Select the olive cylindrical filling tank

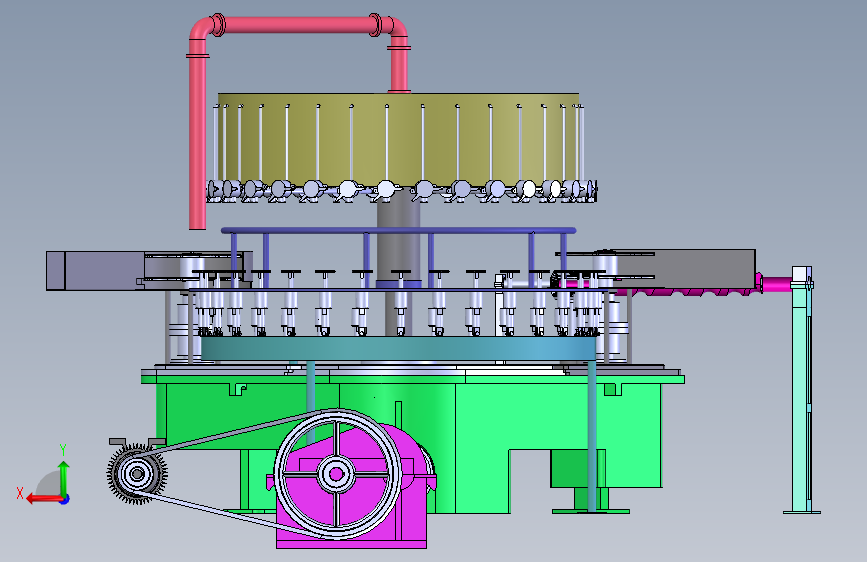pos(399,139)
